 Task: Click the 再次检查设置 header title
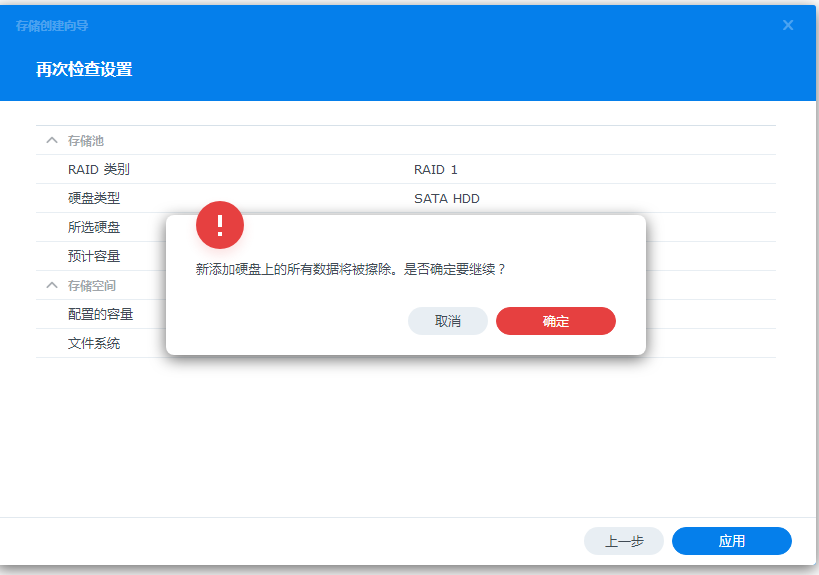84,70
